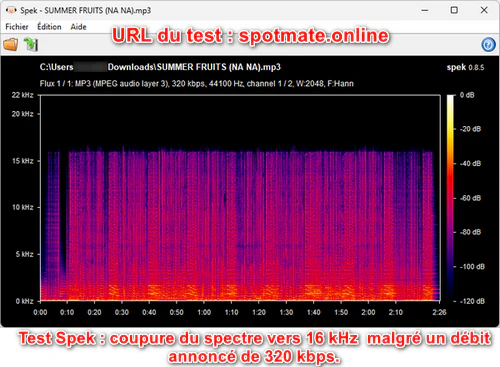This screenshot has width=500, height=367.
Task: Click the 0:30 time axis label
Action: click(122, 312)
